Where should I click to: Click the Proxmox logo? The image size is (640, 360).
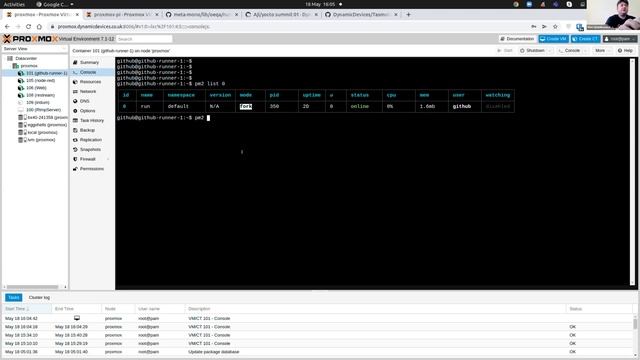click(x=30, y=39)
